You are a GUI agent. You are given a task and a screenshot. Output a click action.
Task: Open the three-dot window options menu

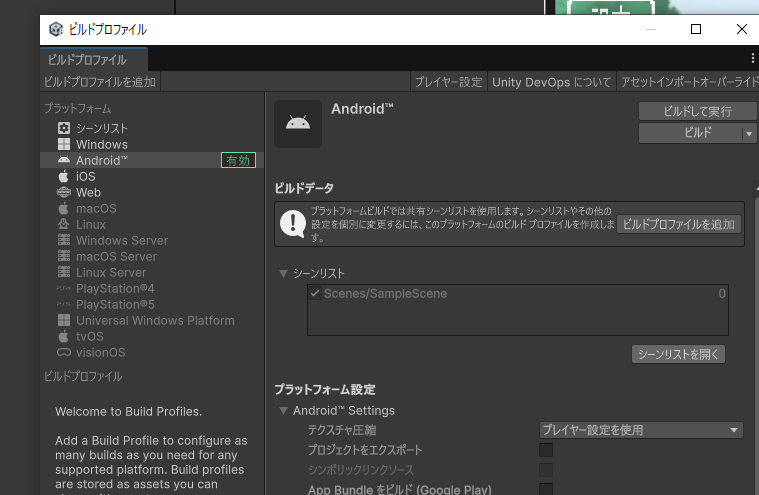(752, 59)
